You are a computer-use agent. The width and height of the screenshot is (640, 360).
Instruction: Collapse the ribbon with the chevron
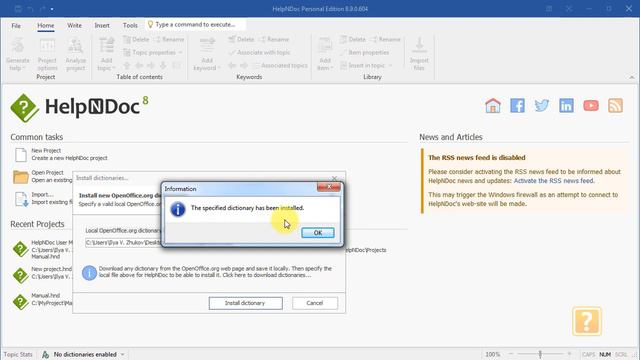[632, 77]
